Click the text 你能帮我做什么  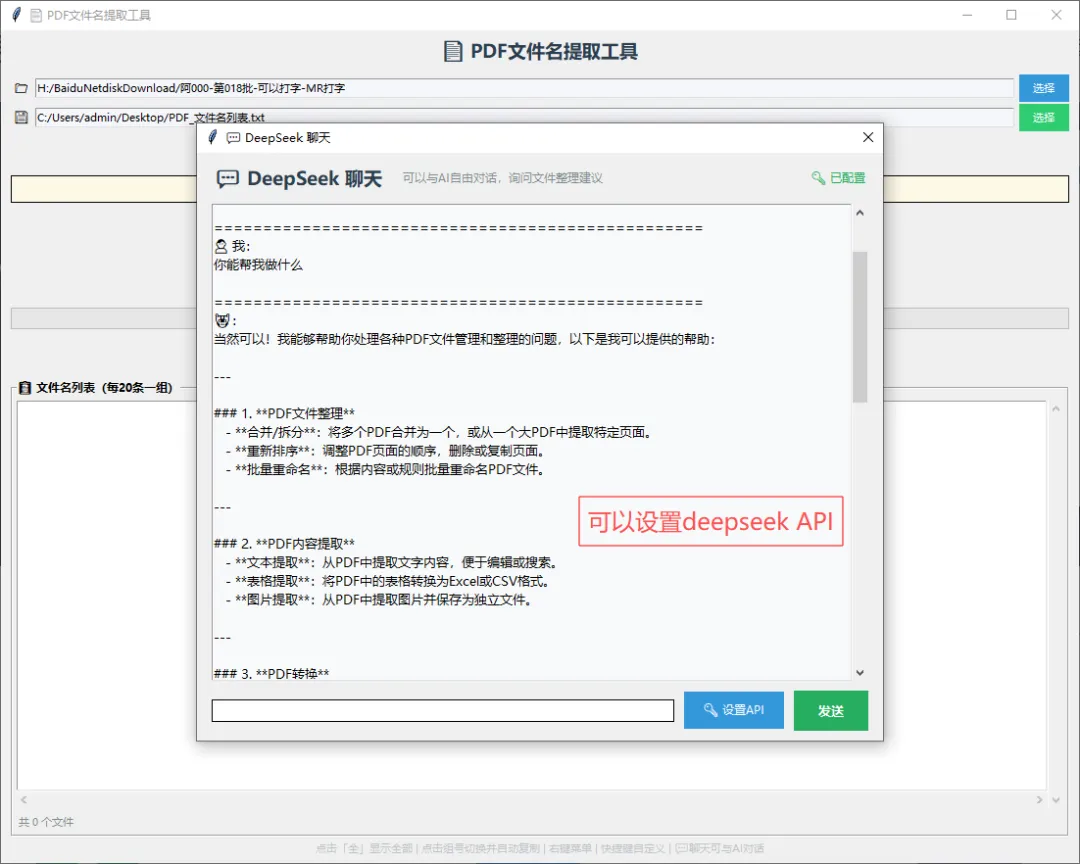(258, 265)
